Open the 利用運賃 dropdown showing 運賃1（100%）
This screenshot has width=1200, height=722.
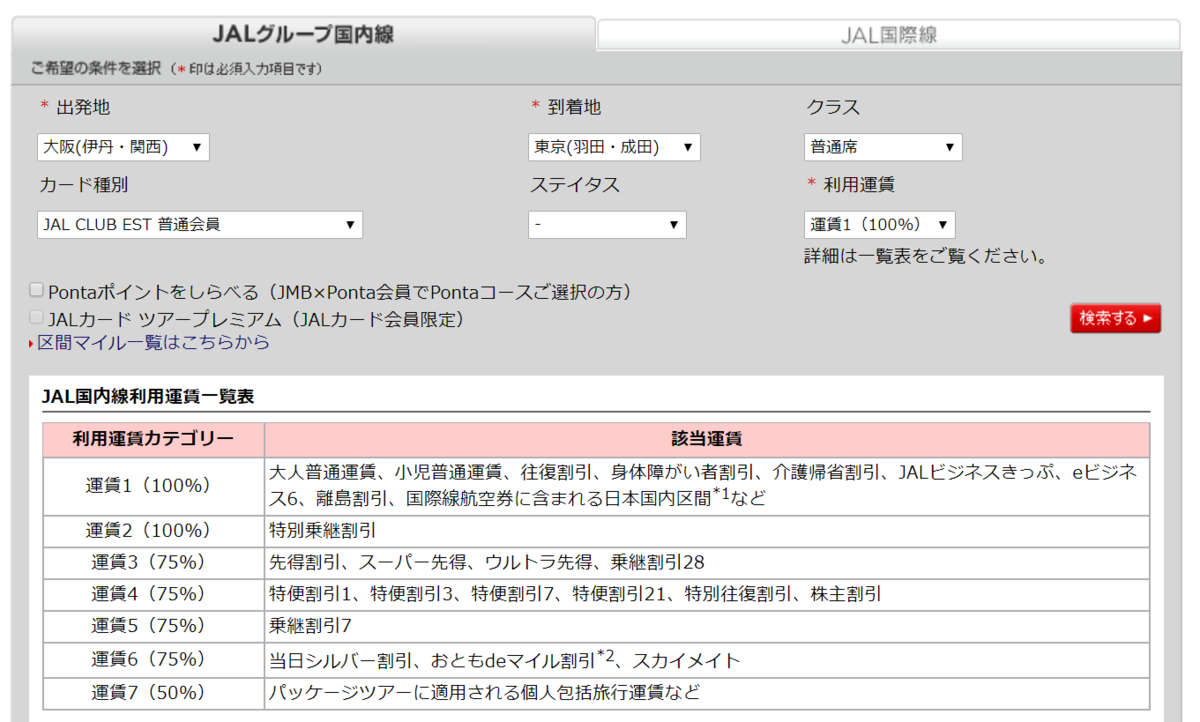880,225
